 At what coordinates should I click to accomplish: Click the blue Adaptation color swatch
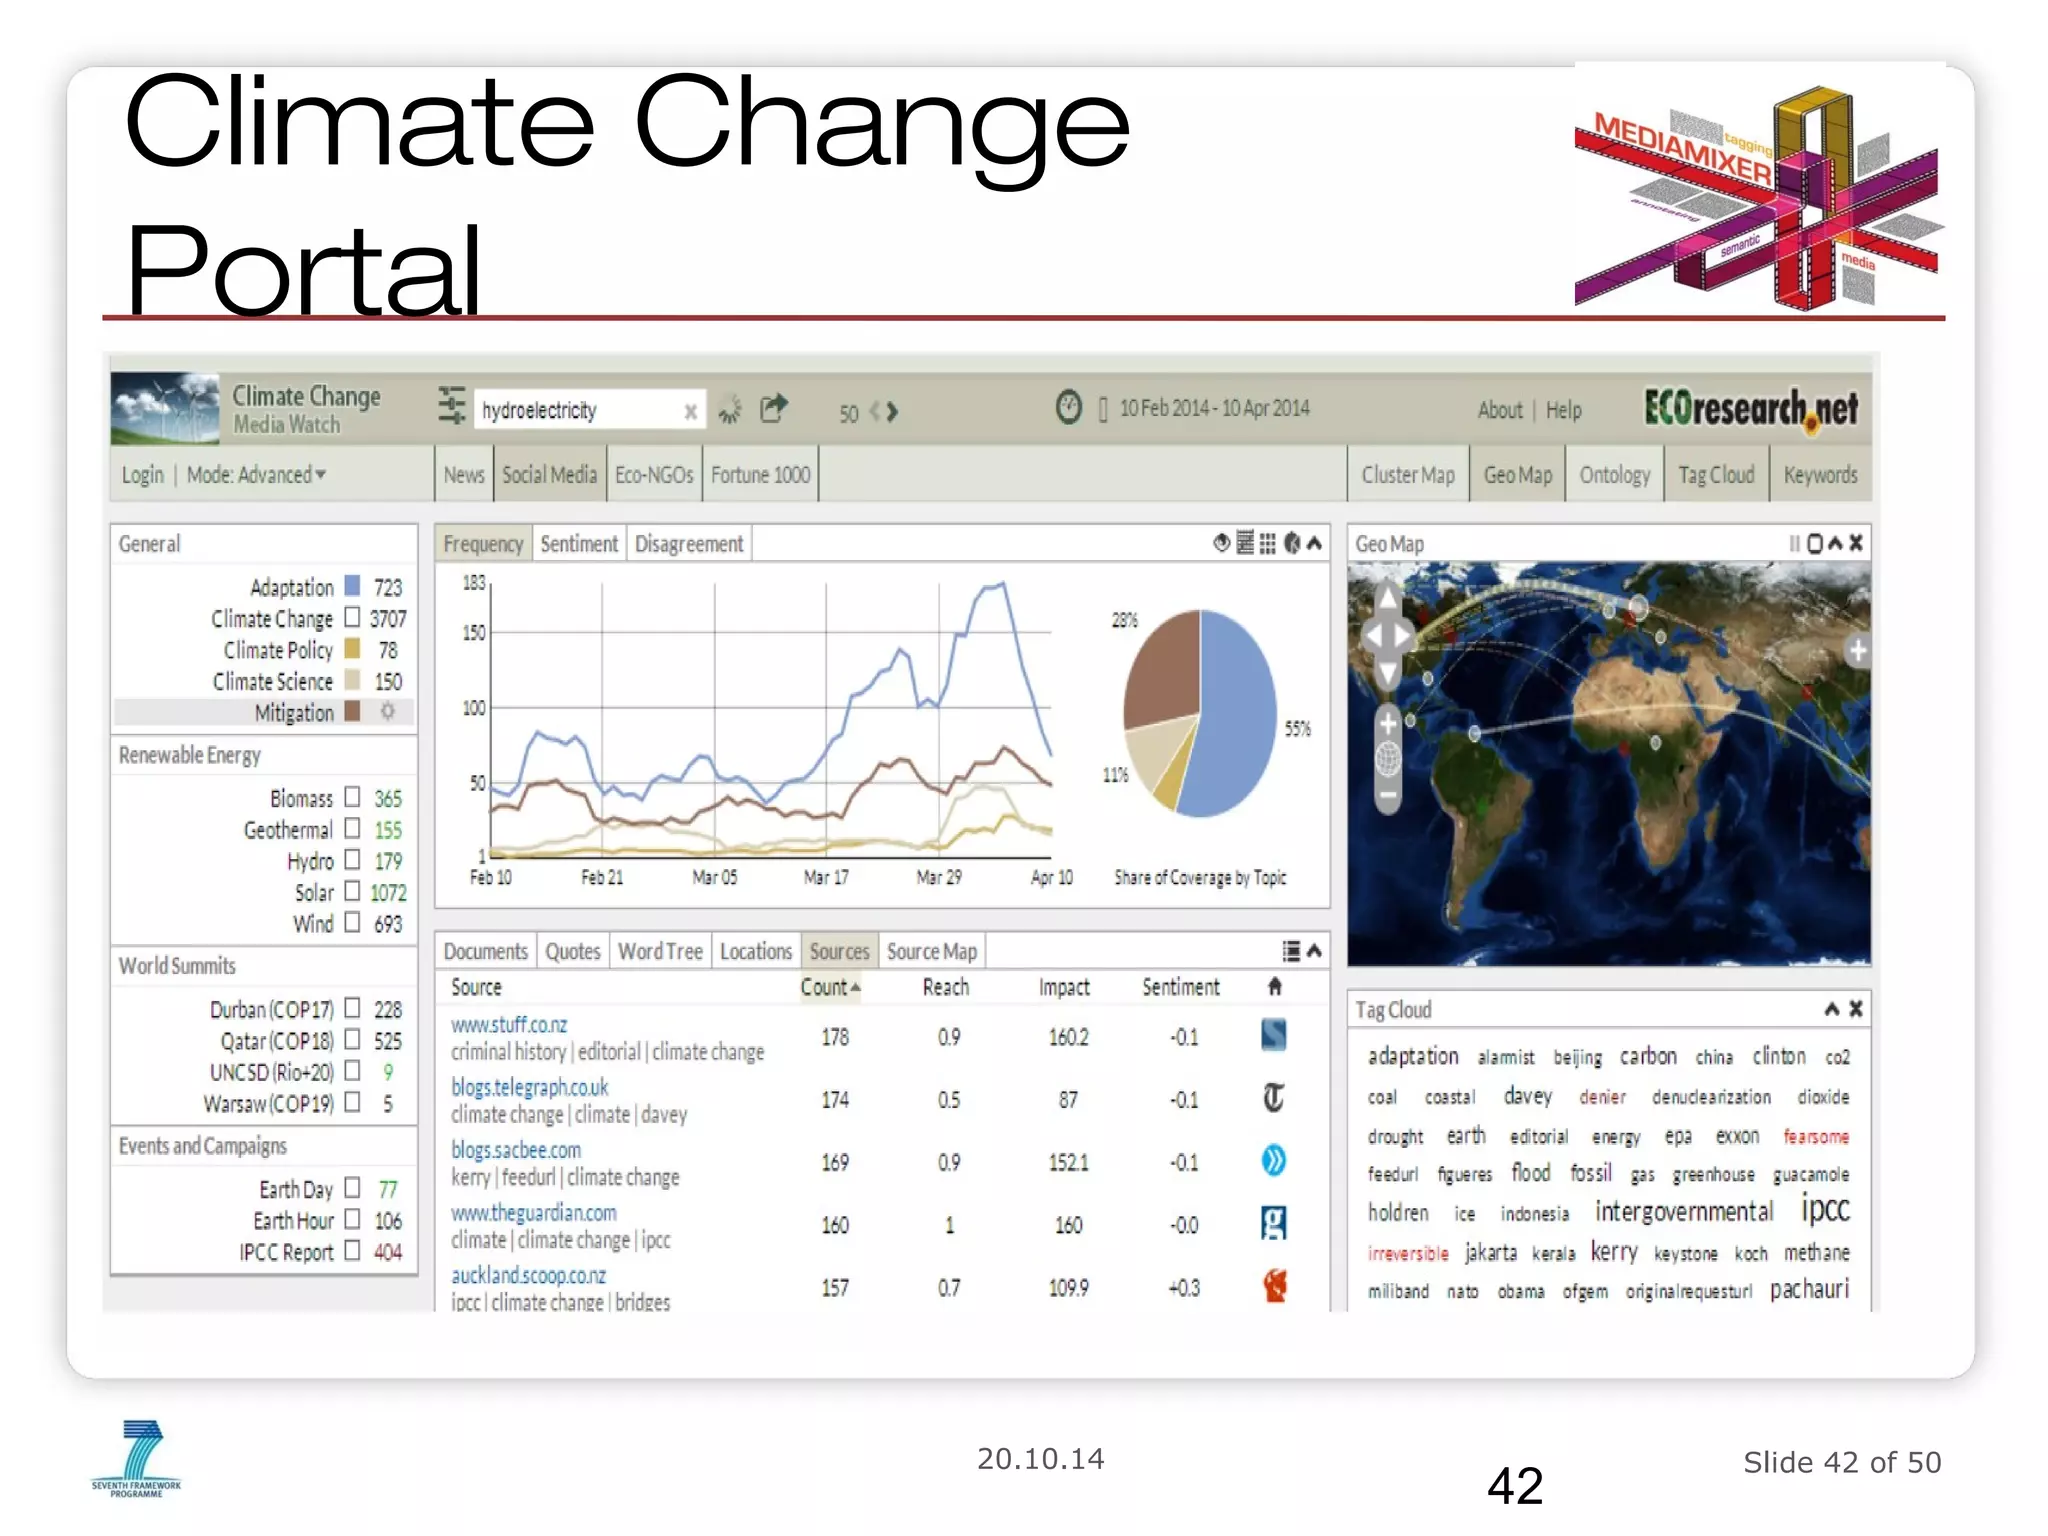[352, 585]
